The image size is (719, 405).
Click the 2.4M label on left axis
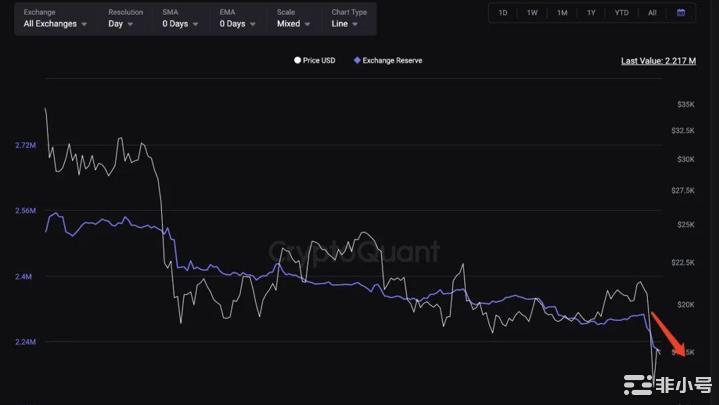[26, 276]
